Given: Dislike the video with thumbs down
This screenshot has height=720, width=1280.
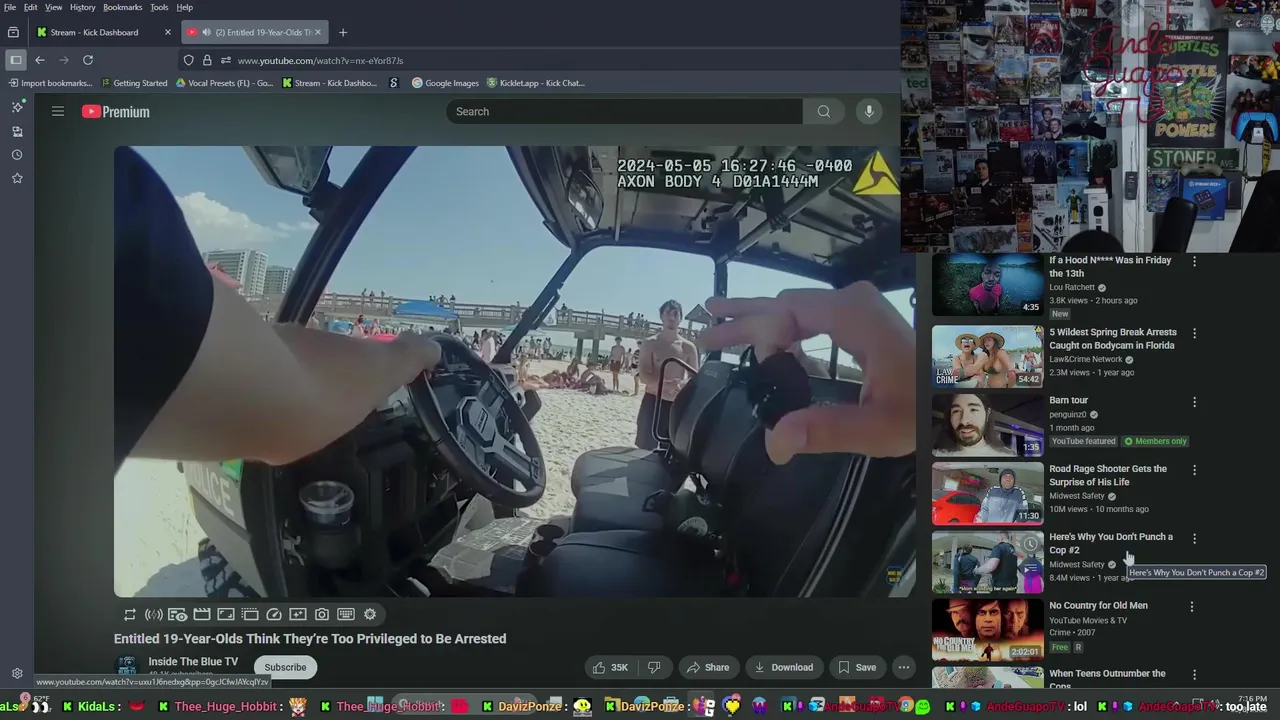Looking at the screenshot, I should tap(655, 668).
